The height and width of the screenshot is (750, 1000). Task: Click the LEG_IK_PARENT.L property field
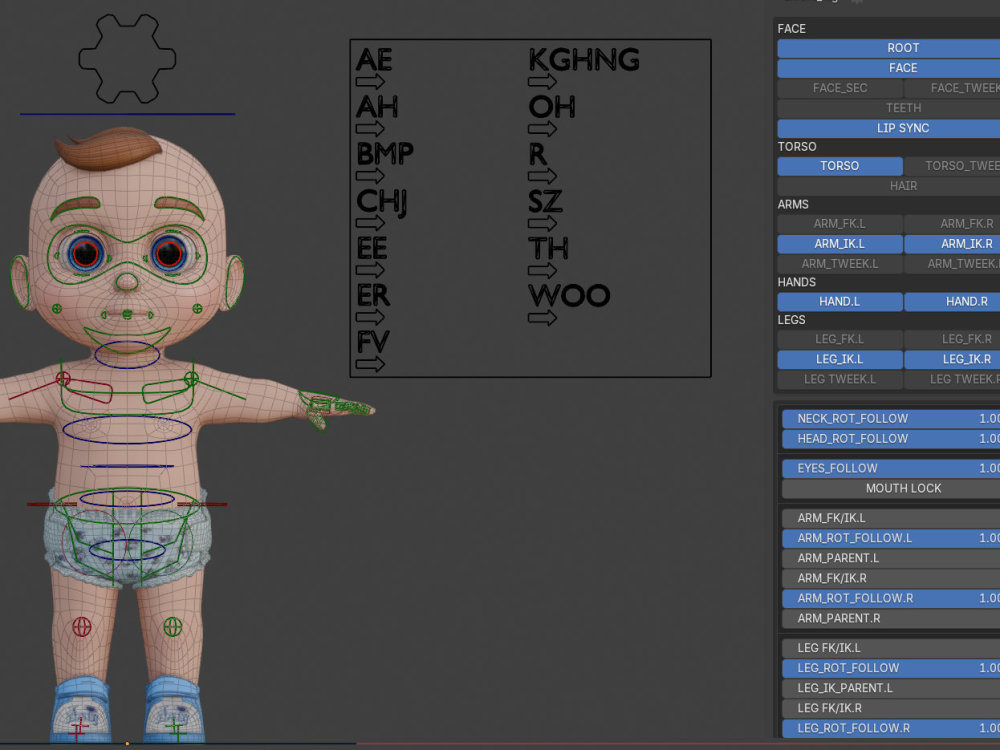pos(891,688)
